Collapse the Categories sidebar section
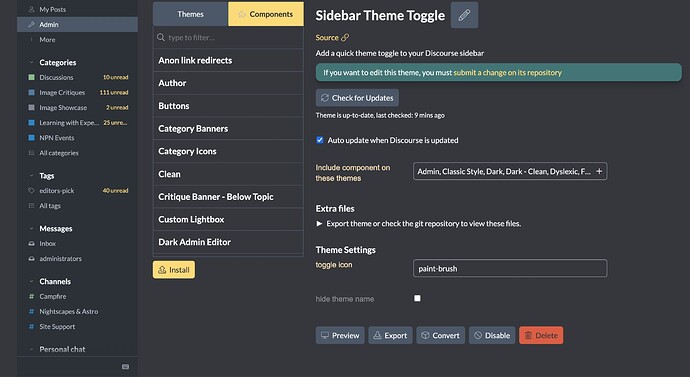This screenshot has width=690, height=377. click(x=31, y=62)
